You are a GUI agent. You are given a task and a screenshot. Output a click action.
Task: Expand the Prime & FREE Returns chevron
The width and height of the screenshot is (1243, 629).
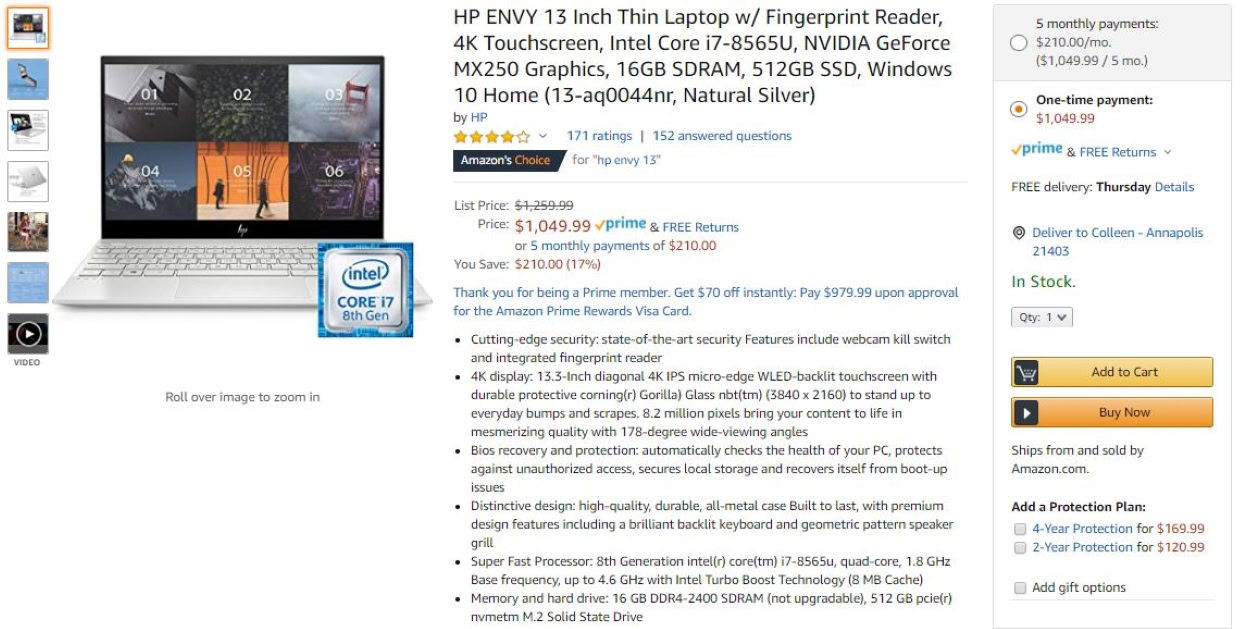click(x=1167, y=153)
